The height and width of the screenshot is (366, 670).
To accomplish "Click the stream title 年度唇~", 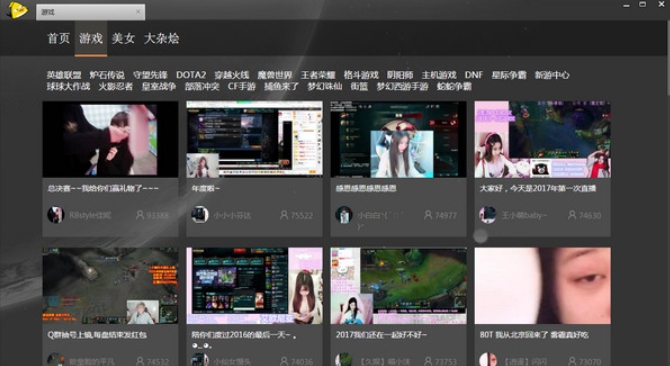I will tap(206, 188).
